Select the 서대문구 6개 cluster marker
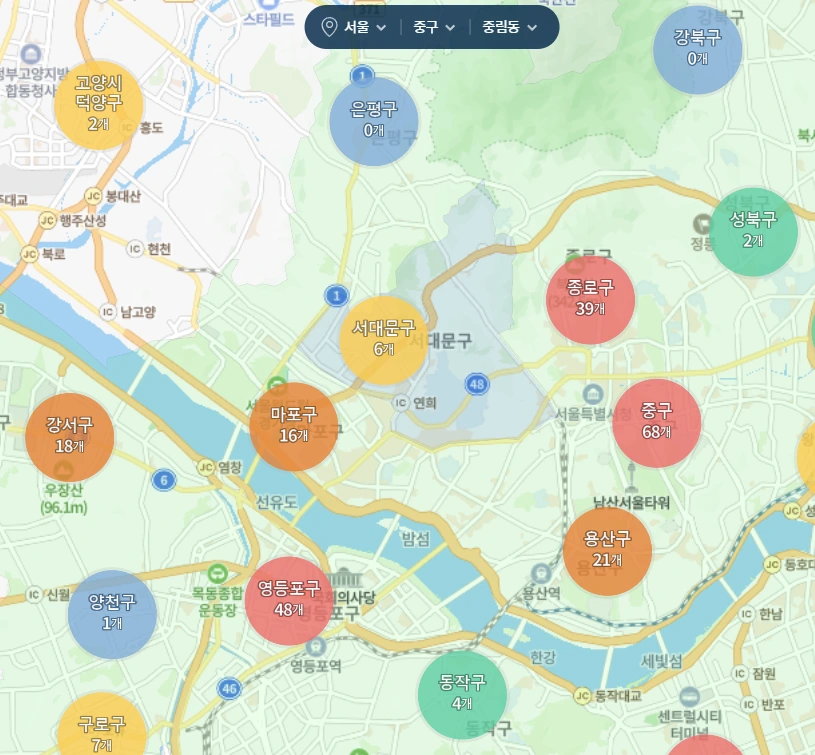This screenshot has width=815, height=755. tap(384, 340)
